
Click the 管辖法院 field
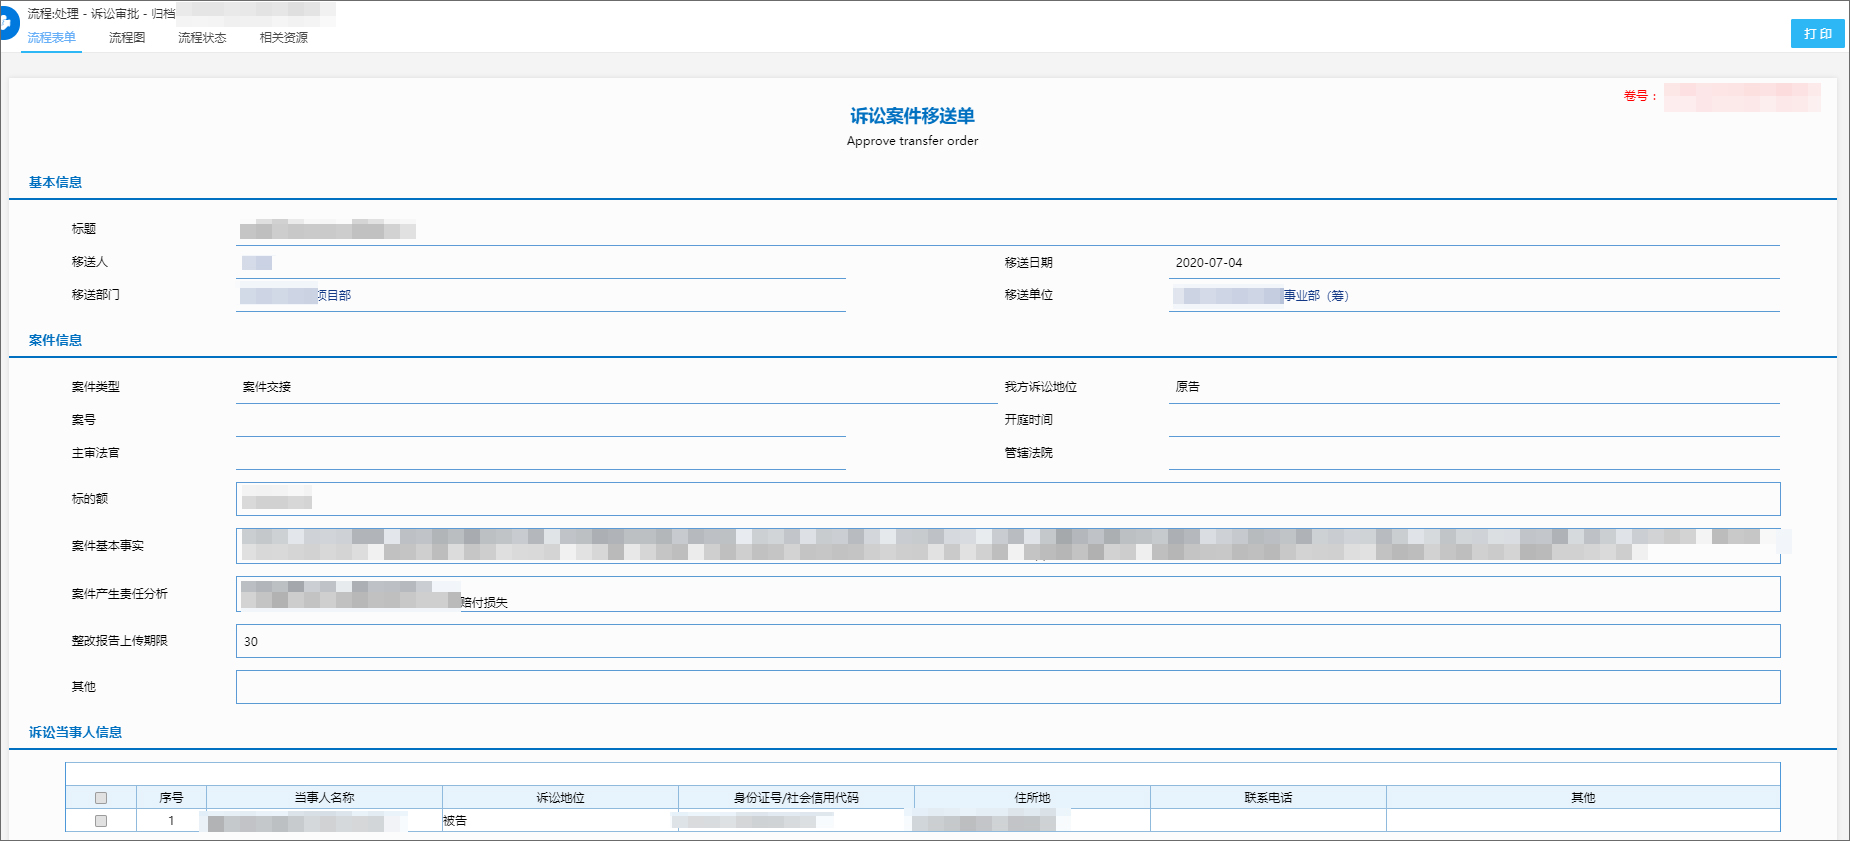(1473, 454)
